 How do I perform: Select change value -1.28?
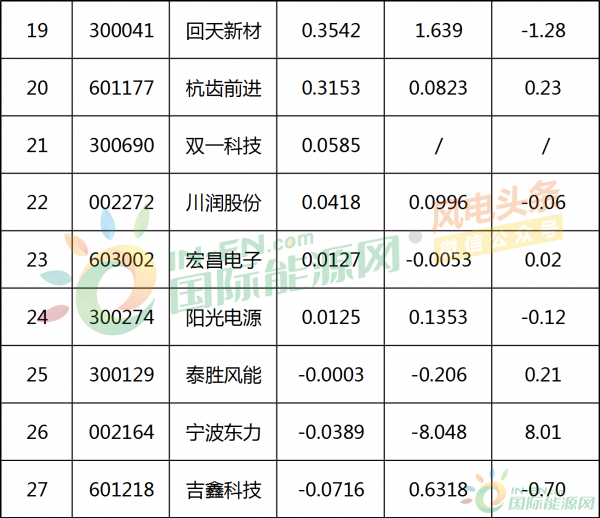point(543,31)
